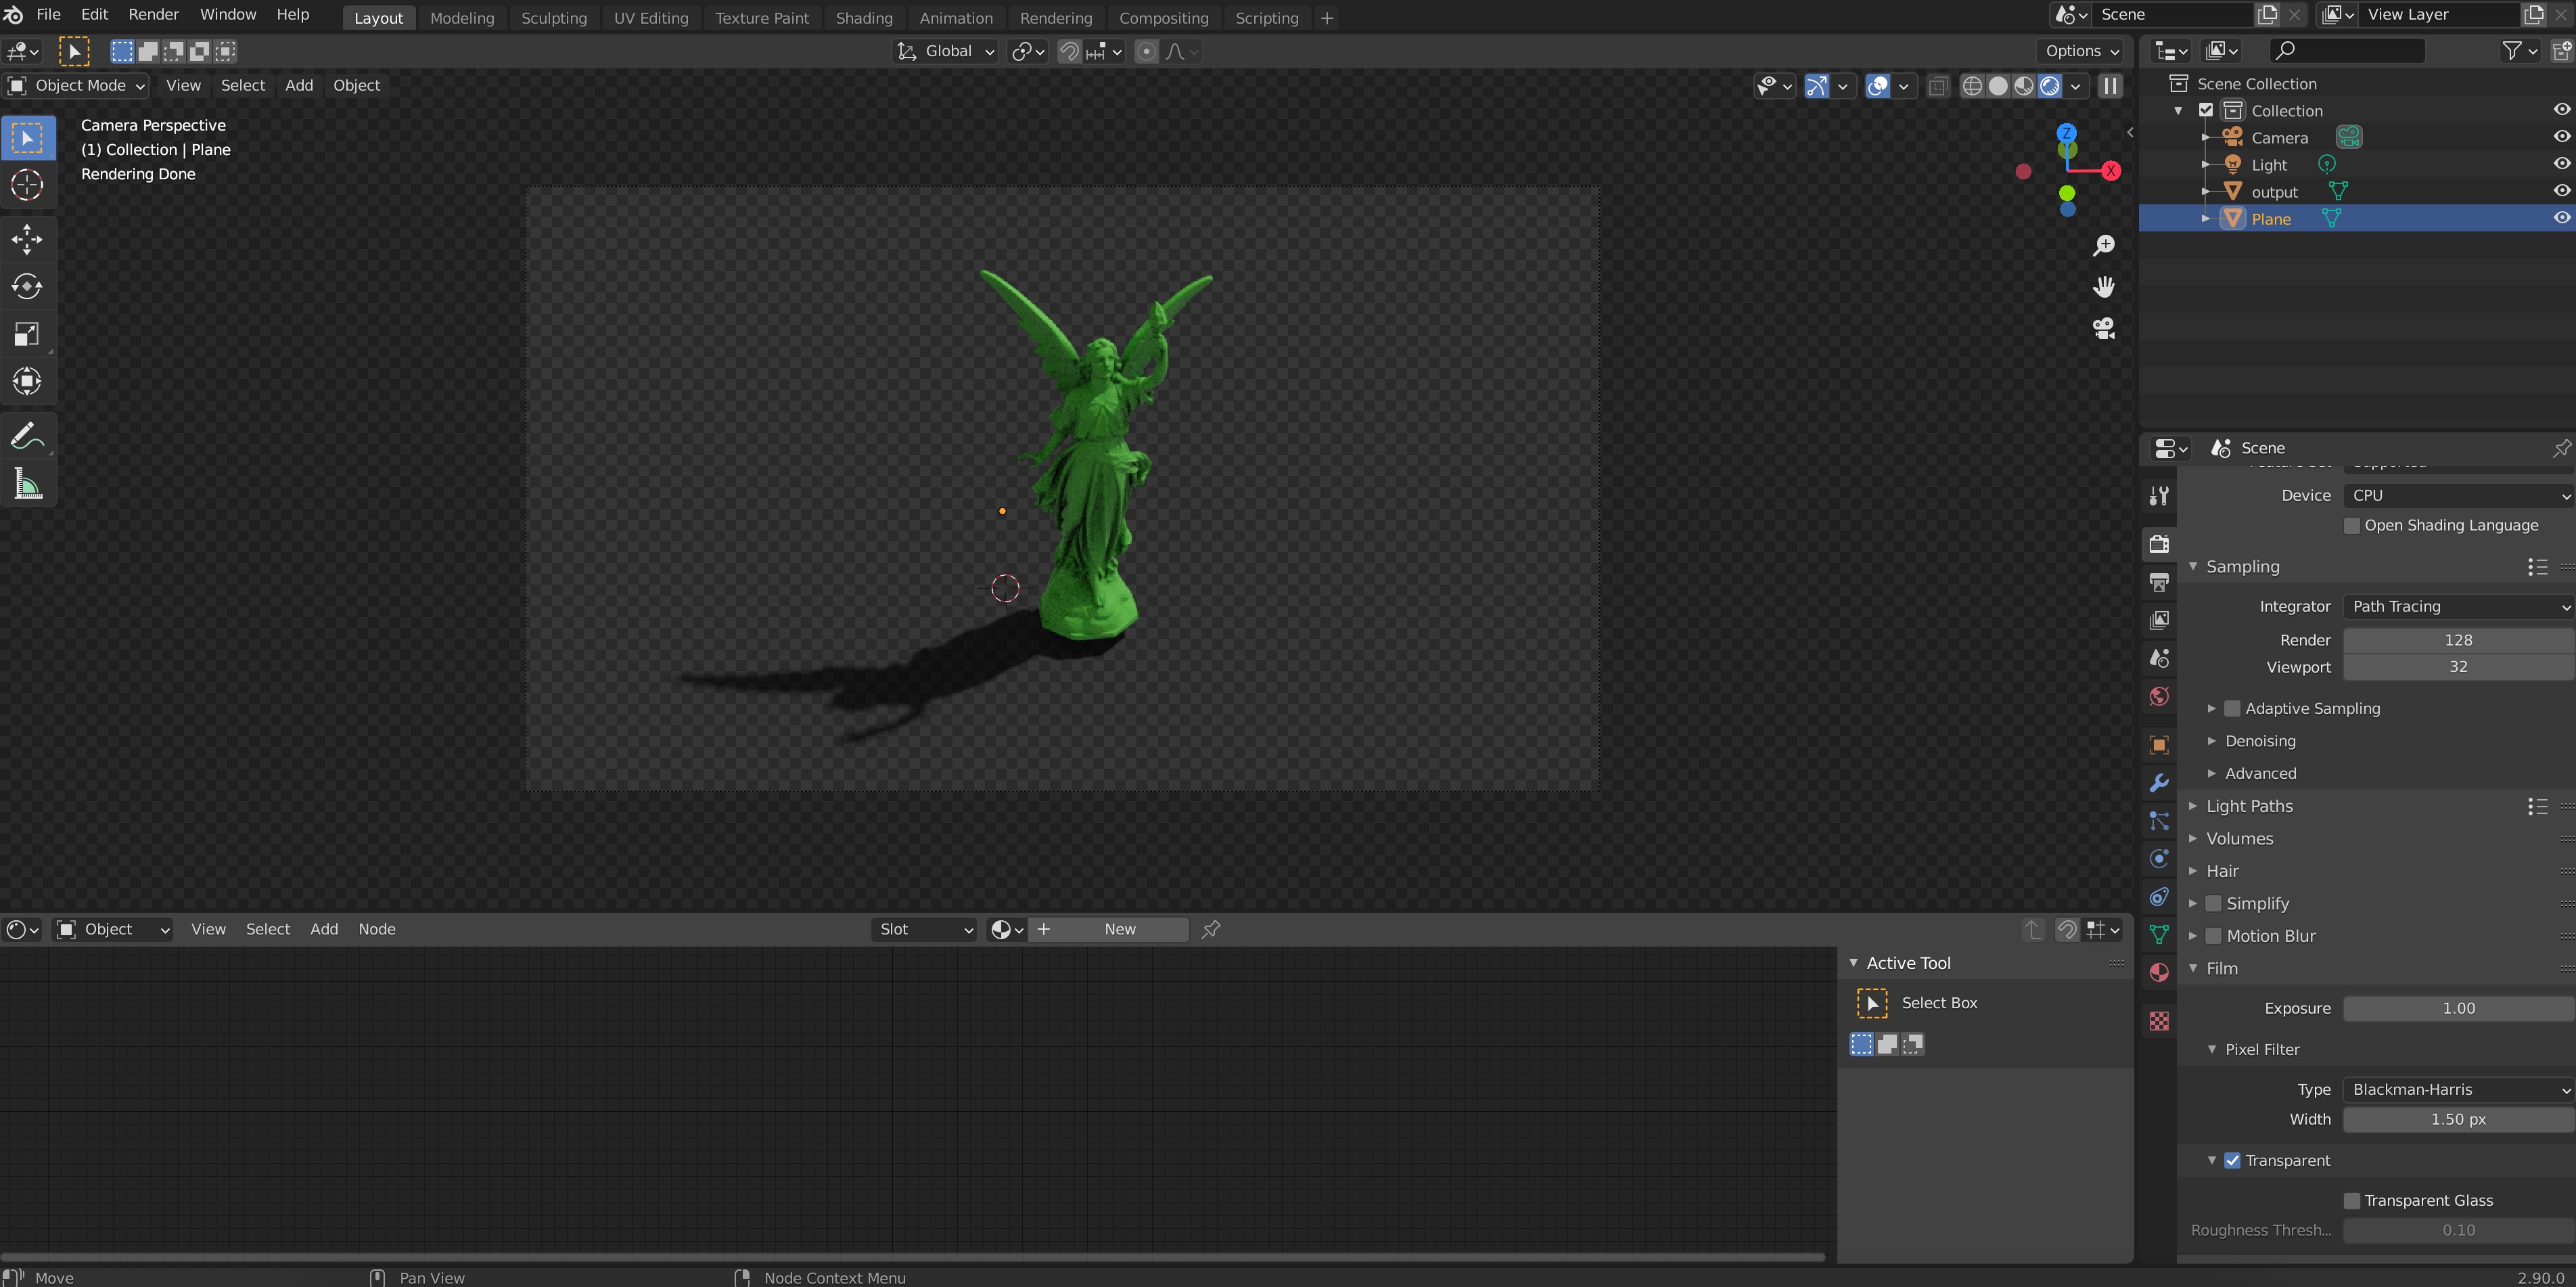Toggle Transparent background checkbox
This screenshot has width=2576, height=1287.
pyautogui.click(x=2232, y=1159)
